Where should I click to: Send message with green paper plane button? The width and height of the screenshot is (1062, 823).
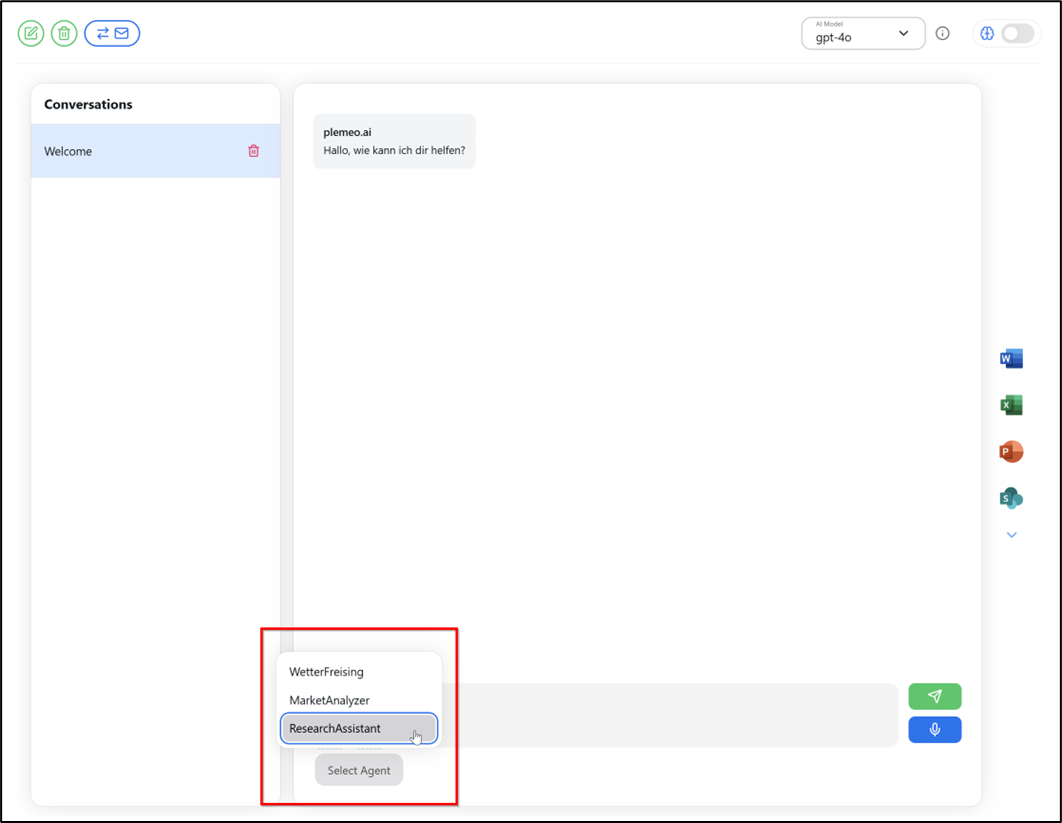[934, 696]
